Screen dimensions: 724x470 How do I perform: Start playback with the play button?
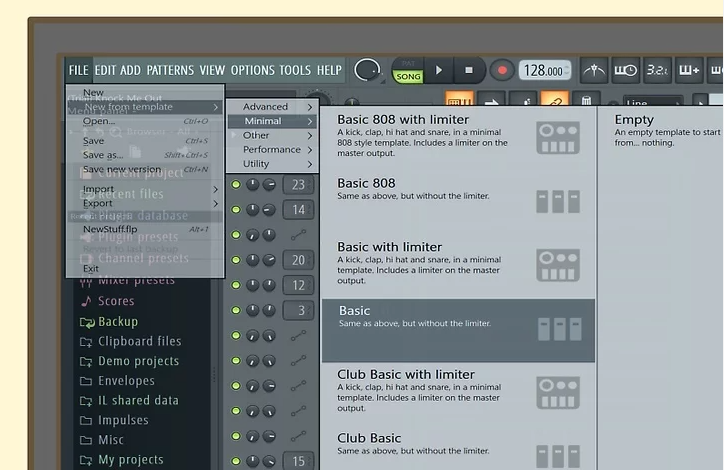439,70
